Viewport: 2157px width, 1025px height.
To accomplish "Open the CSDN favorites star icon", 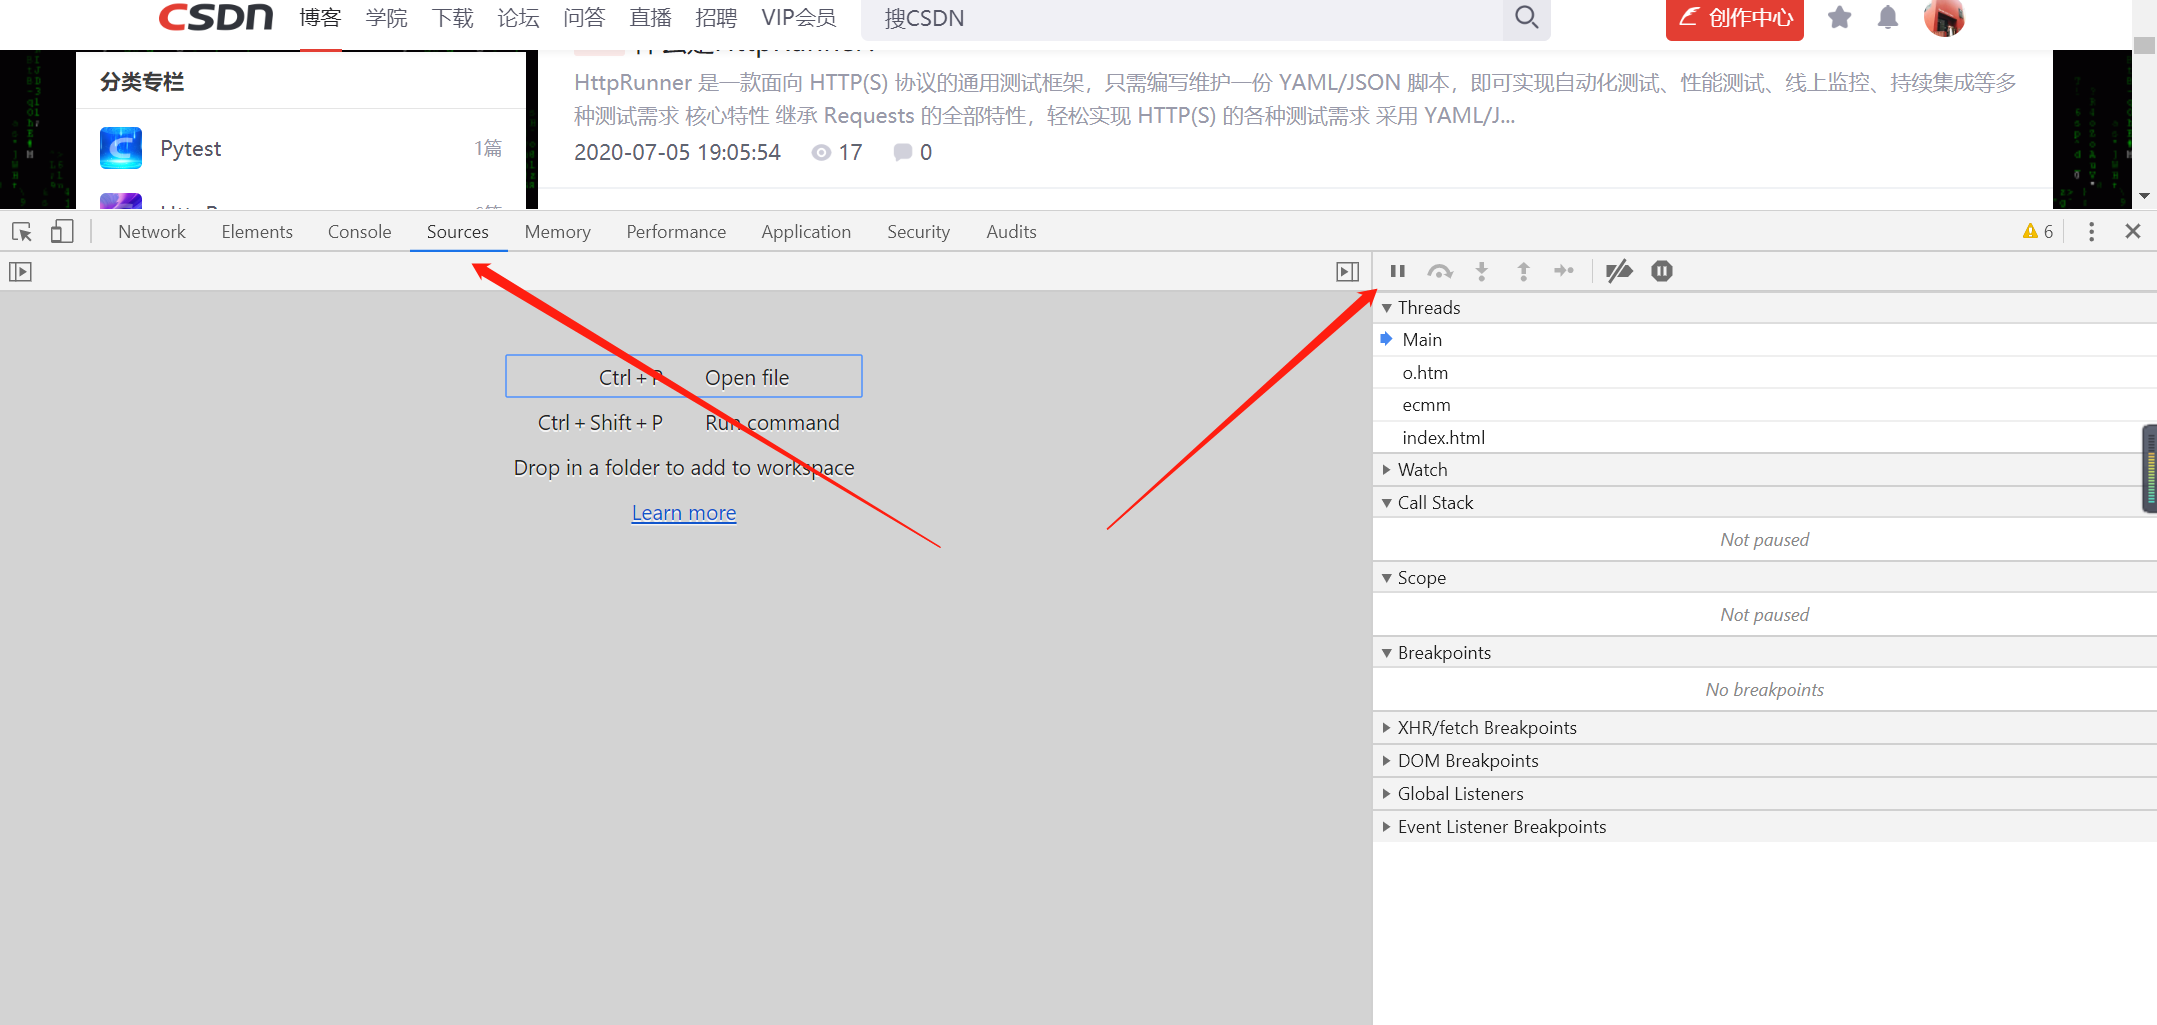I will [1839, 17].
